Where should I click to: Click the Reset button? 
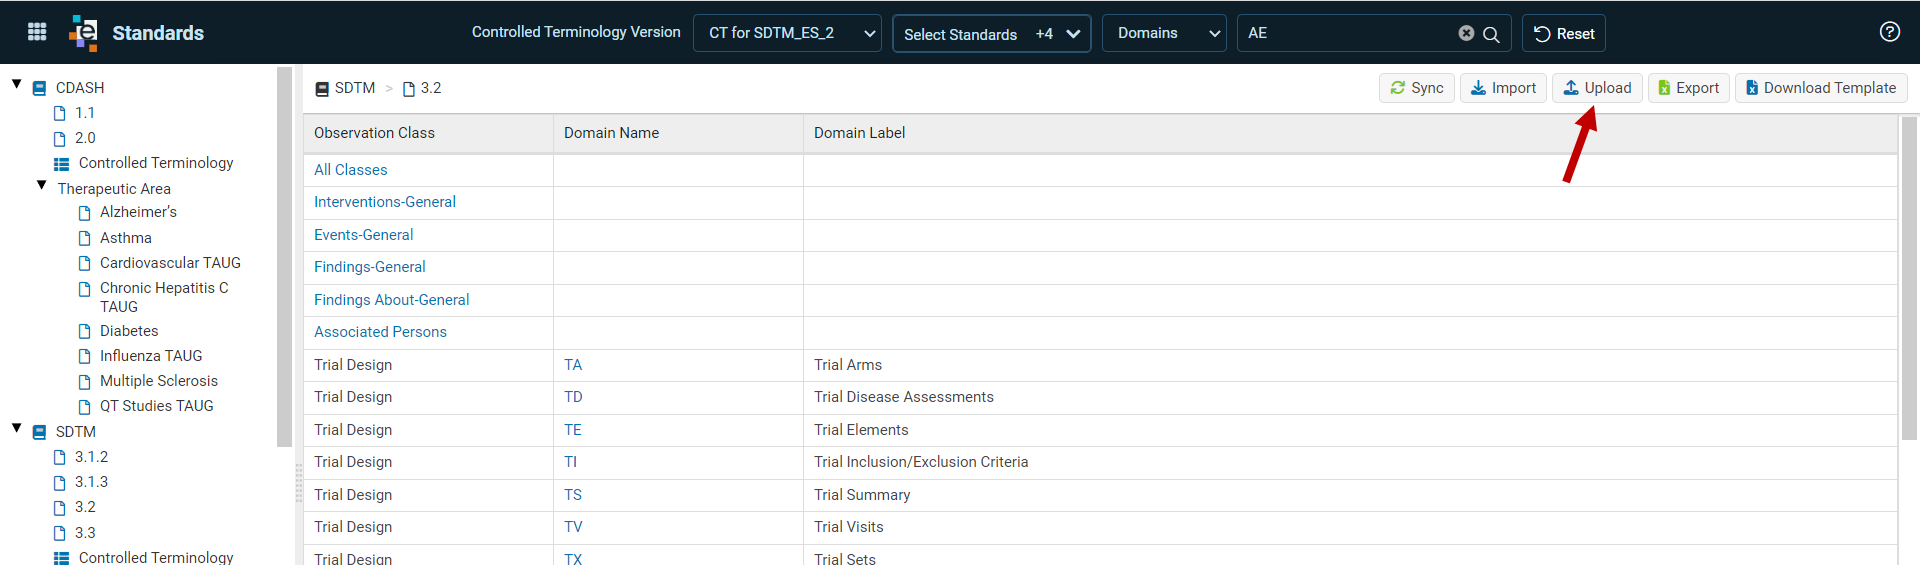[1564, 33]
